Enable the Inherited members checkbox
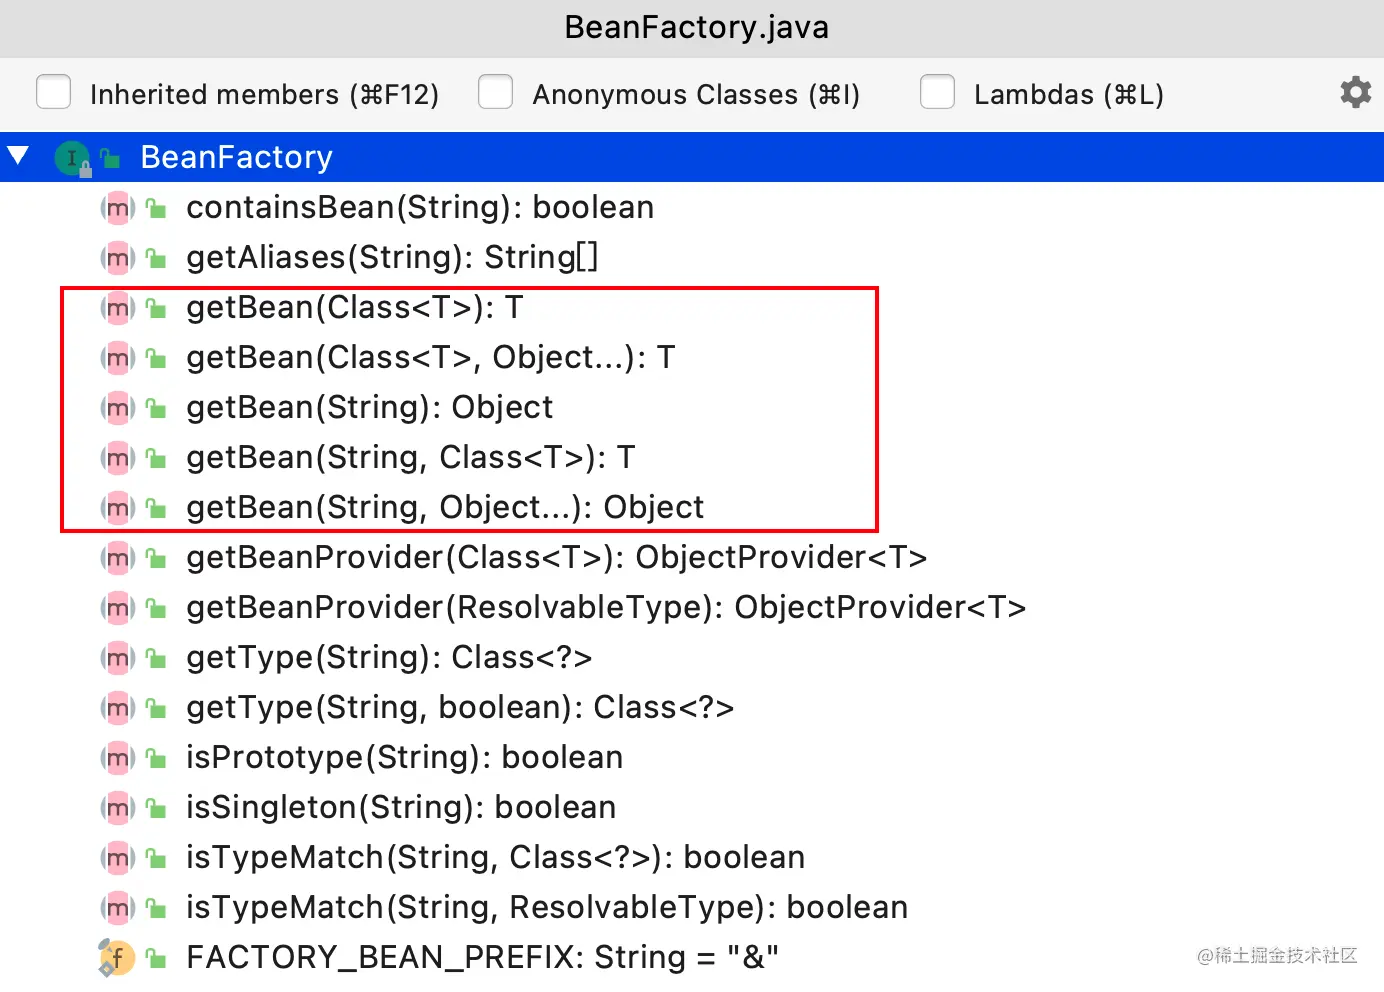This screenshot has width=1384, height=992. coord(53,92)
